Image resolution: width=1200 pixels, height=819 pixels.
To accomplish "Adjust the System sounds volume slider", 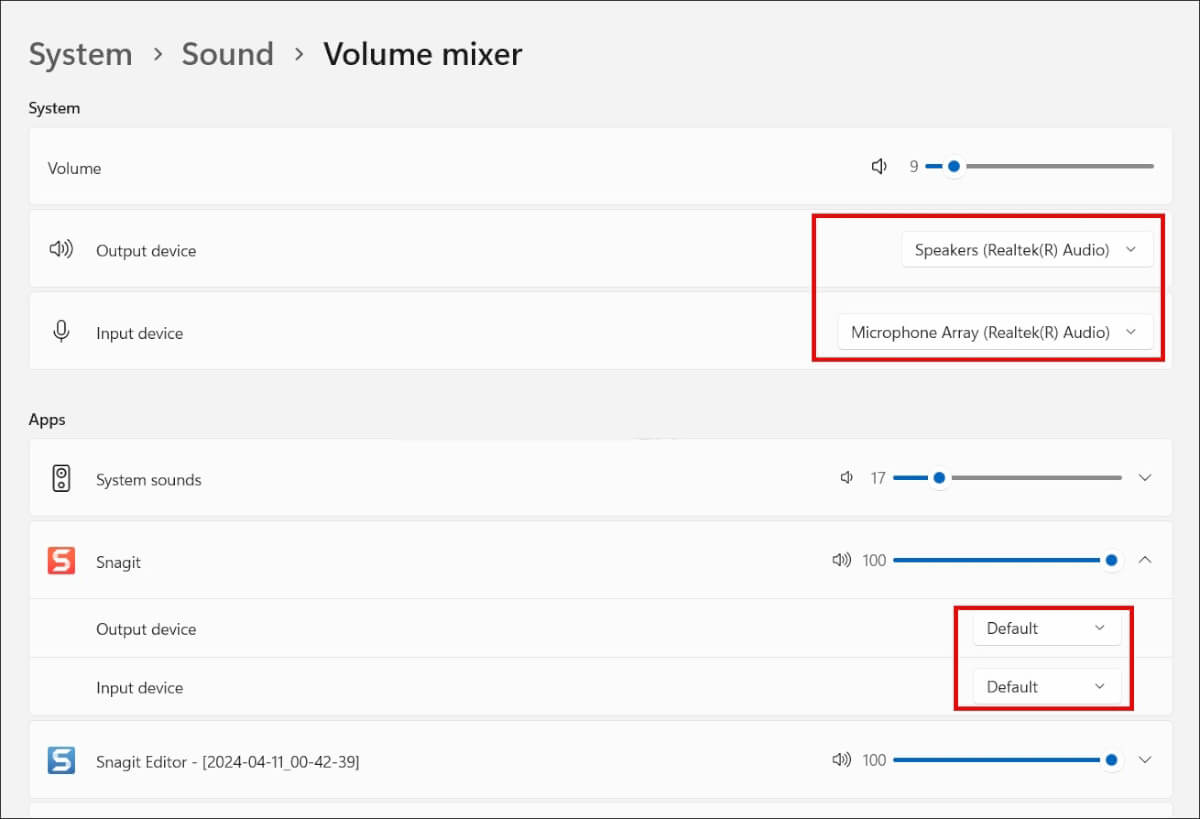I will (x=1007, y=479).
